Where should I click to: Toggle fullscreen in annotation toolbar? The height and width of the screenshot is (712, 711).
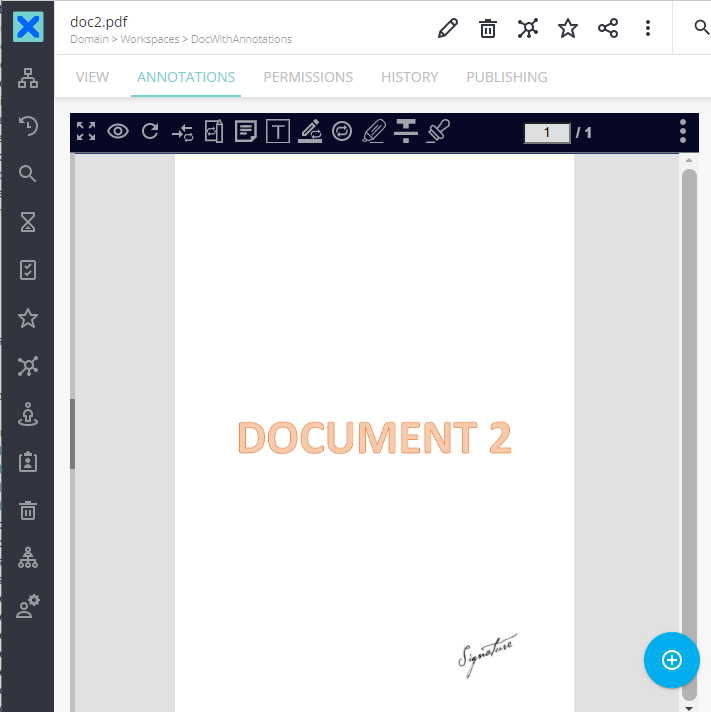(x=86, y=131)
